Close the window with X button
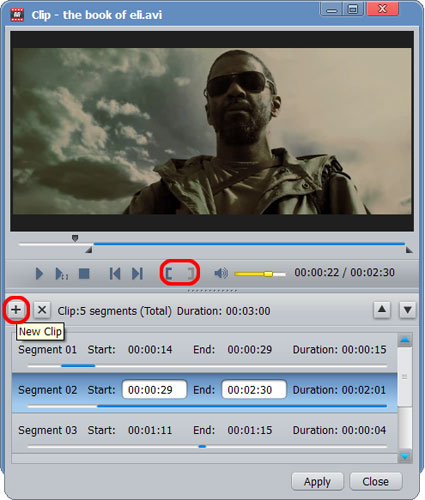425x500 pixels. click(383, 9)
